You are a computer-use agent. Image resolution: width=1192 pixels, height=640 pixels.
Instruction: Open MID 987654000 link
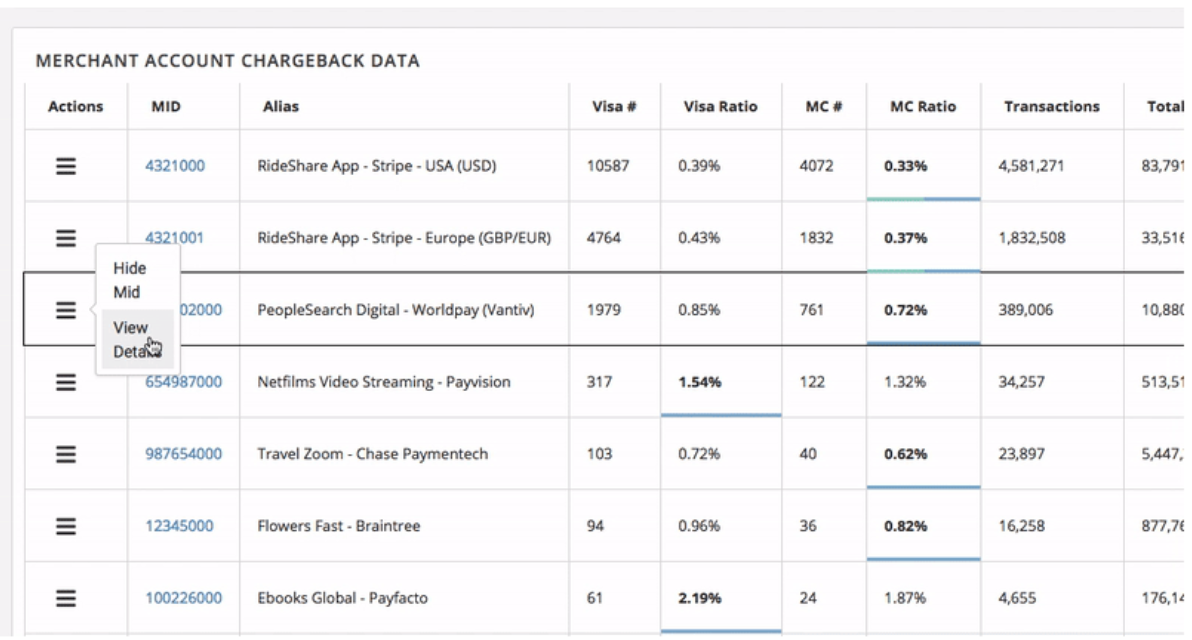click(x=184, y=454)
